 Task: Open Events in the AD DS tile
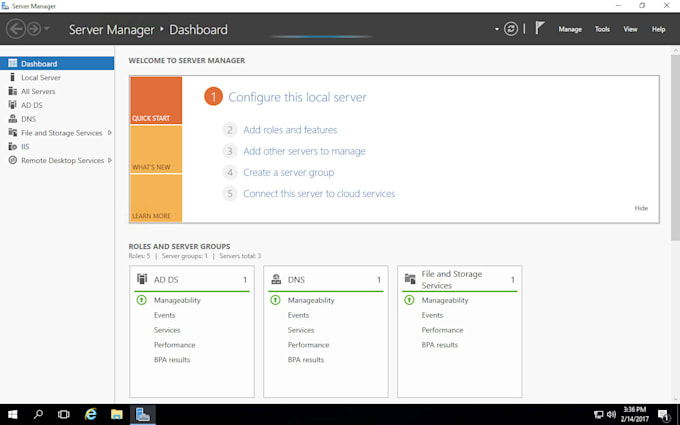pyautogui.click(x=164, y=315)
